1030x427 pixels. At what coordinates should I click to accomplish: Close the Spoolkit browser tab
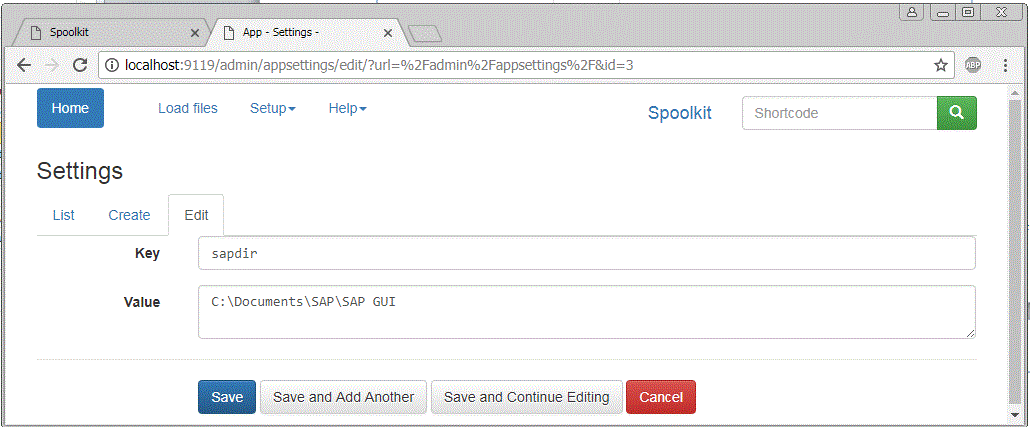pos(194,32)
